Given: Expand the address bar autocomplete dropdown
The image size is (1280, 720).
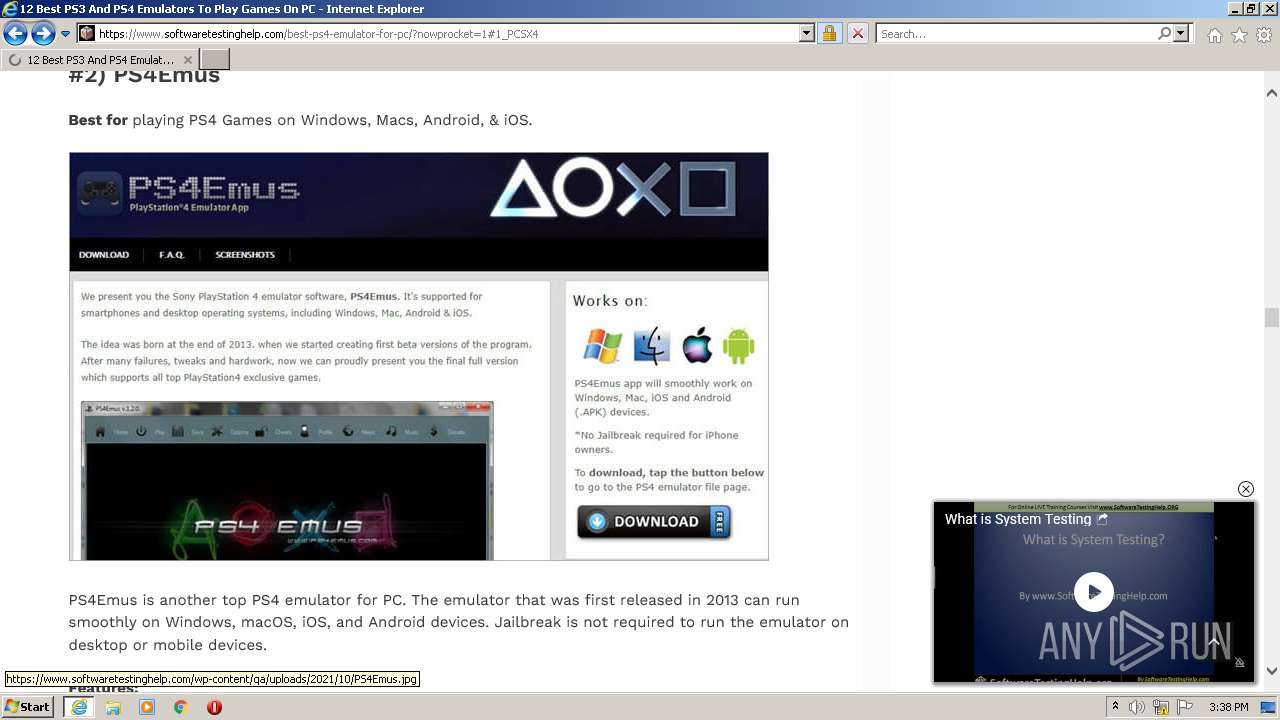Looking at the screenshot, I should (807, 33).
